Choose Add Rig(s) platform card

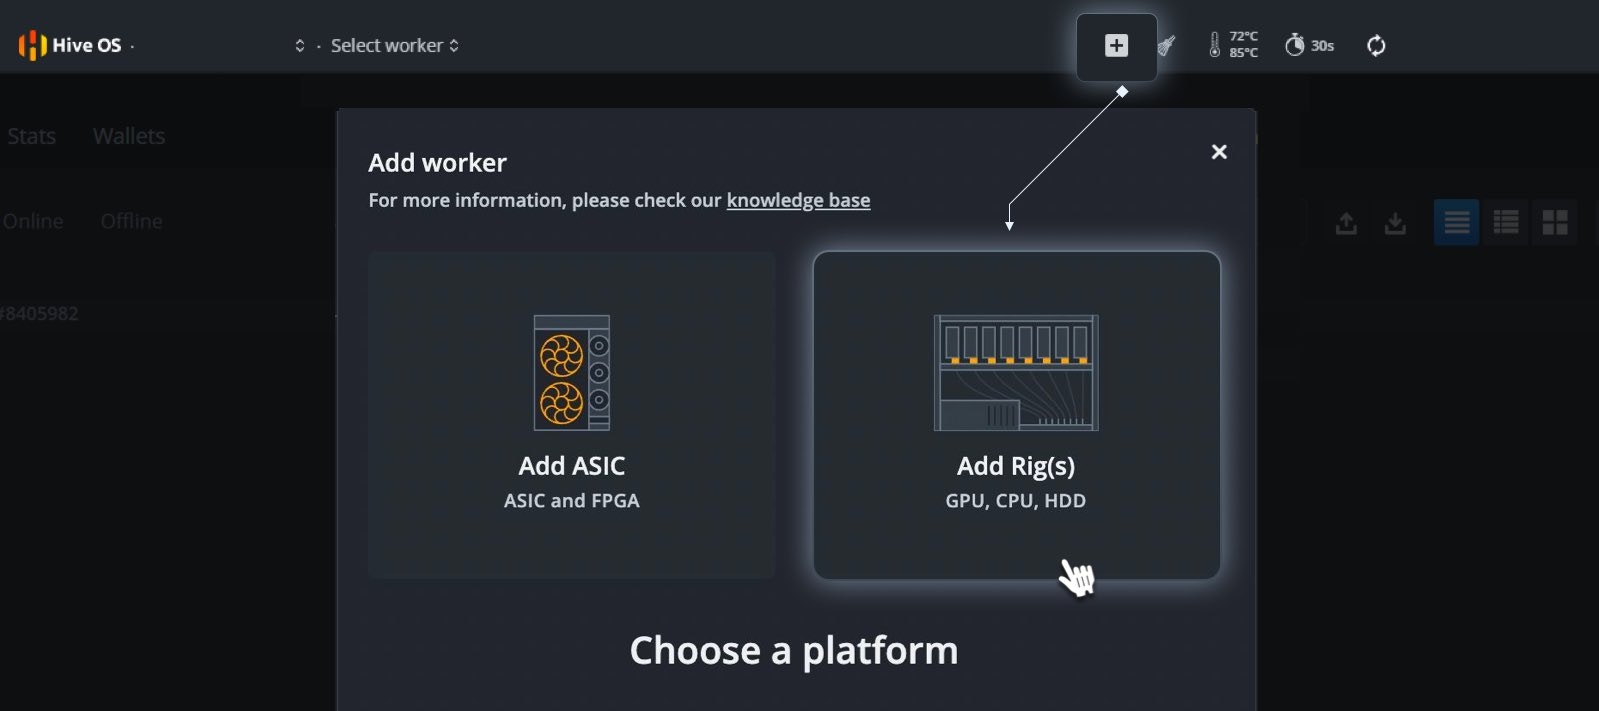tap(1016, 415)
